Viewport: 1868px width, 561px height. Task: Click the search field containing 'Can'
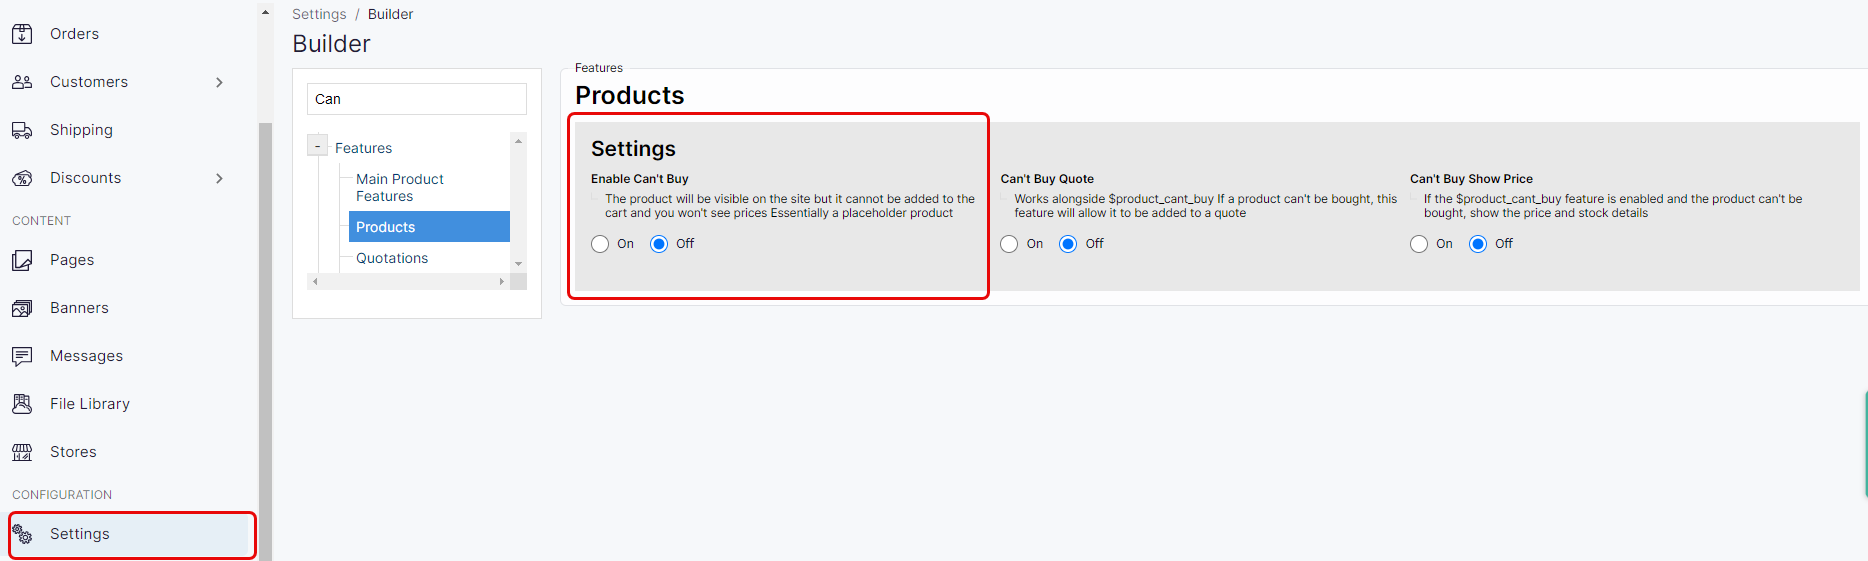click(x=416, y=99)
